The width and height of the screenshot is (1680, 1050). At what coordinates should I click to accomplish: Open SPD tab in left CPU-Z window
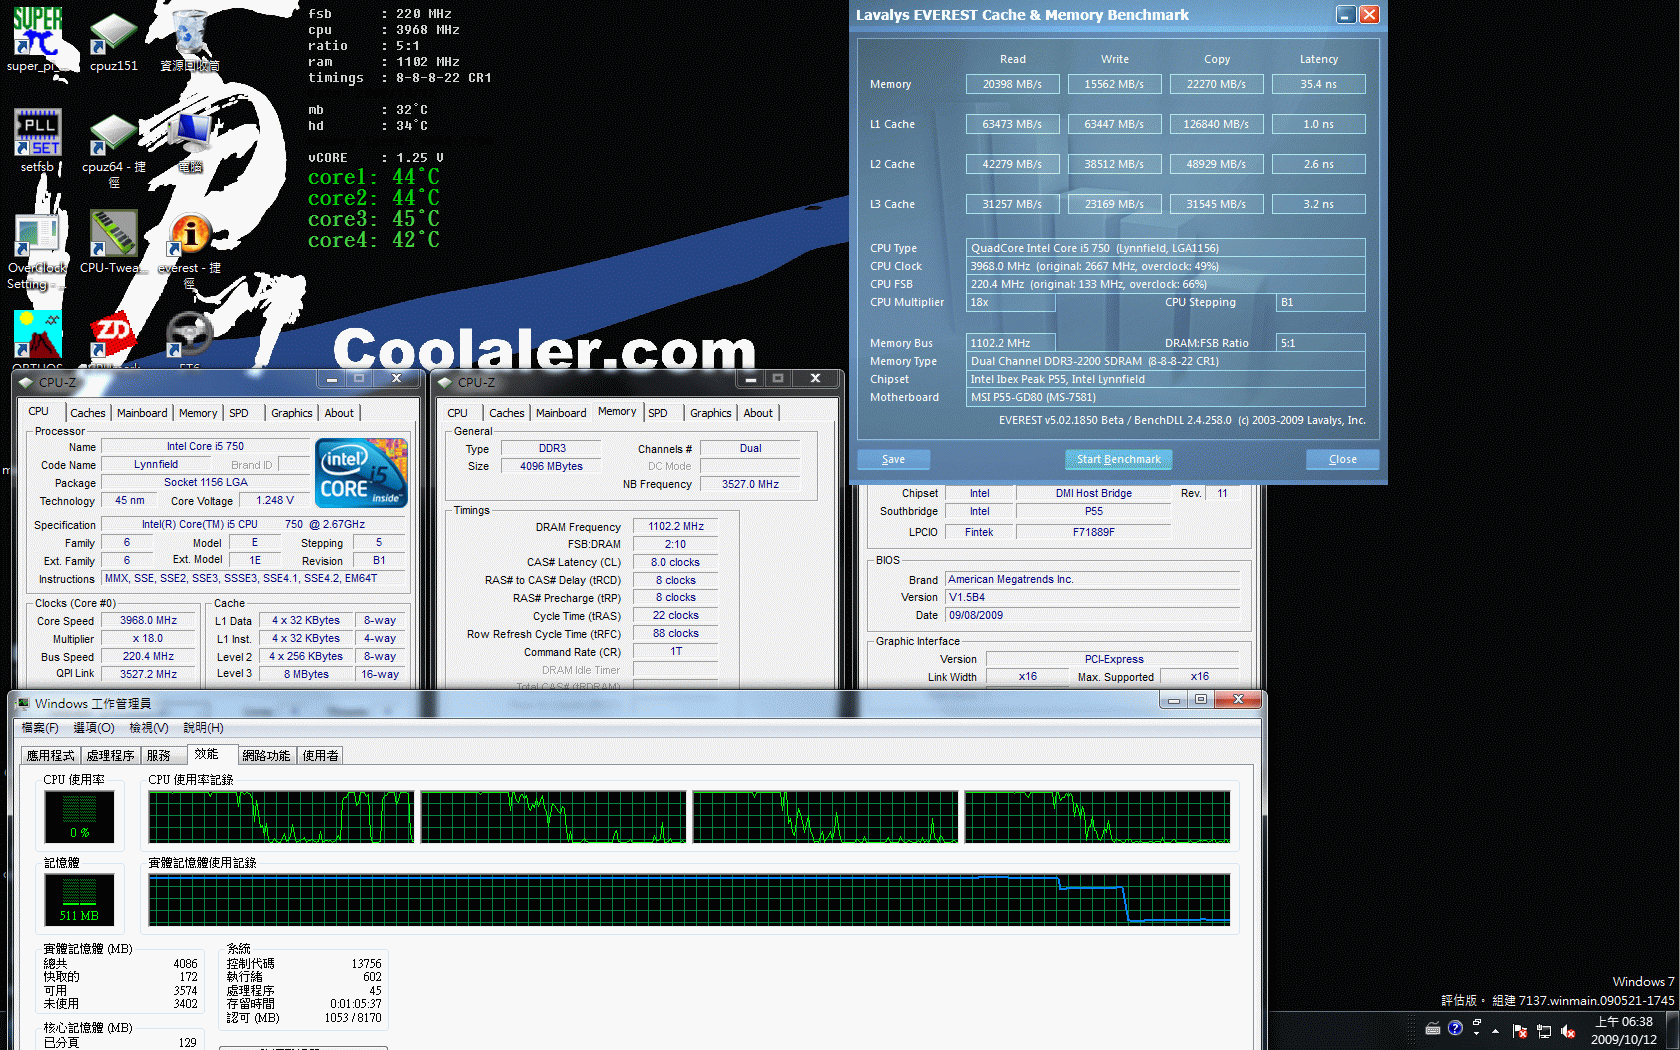pos(238,413)
